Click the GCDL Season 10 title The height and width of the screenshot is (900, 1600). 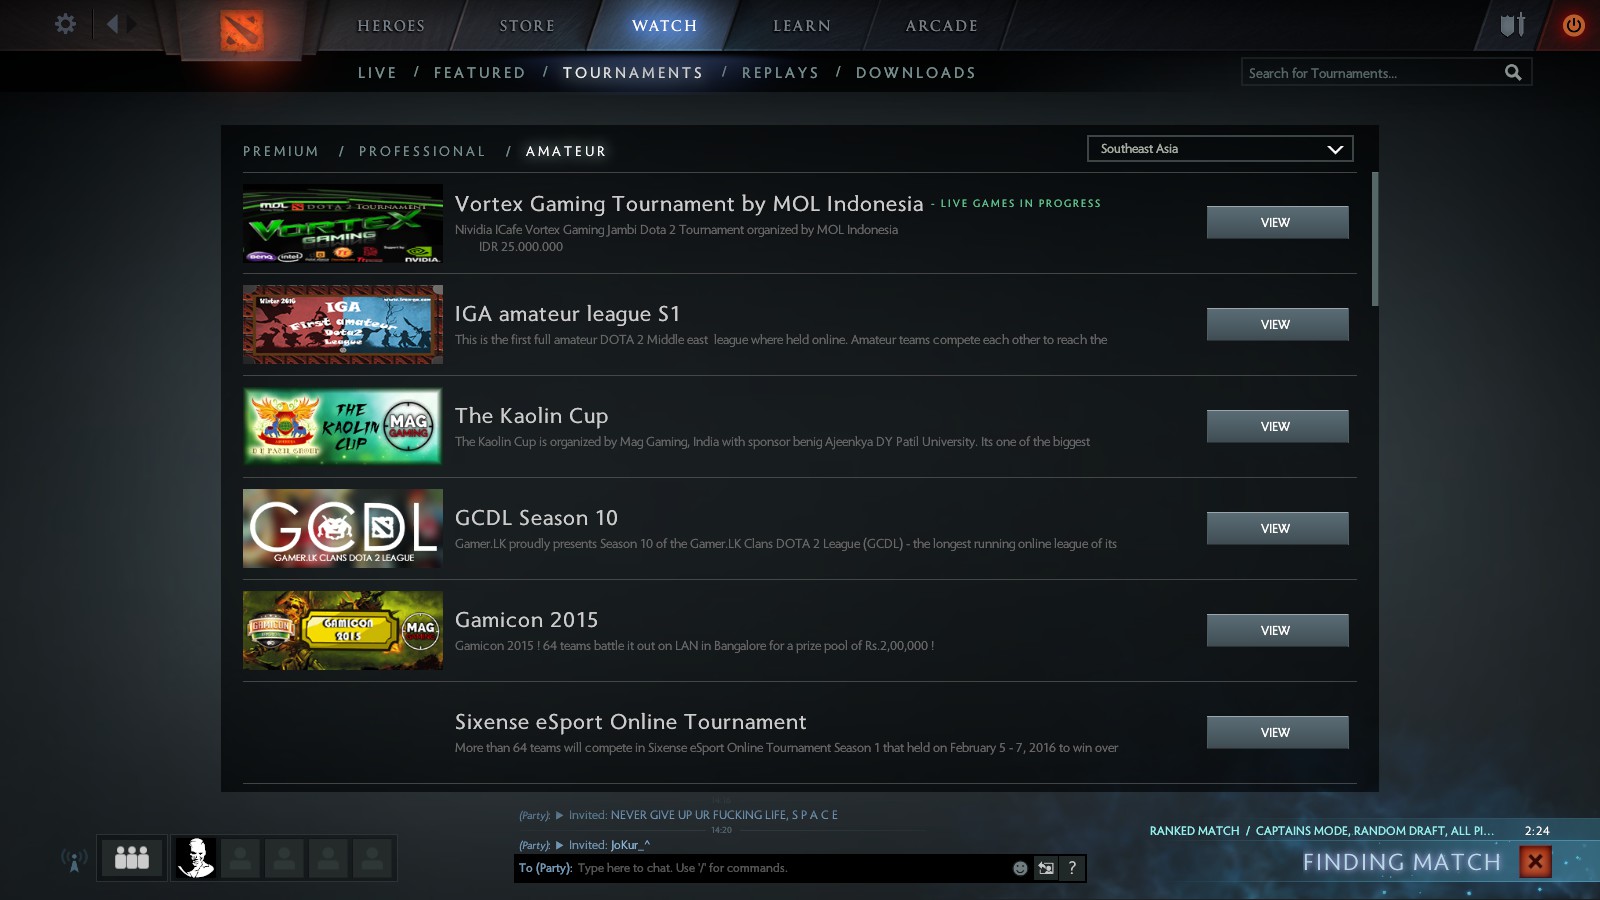pyautogui.click(x=537, y=518)
